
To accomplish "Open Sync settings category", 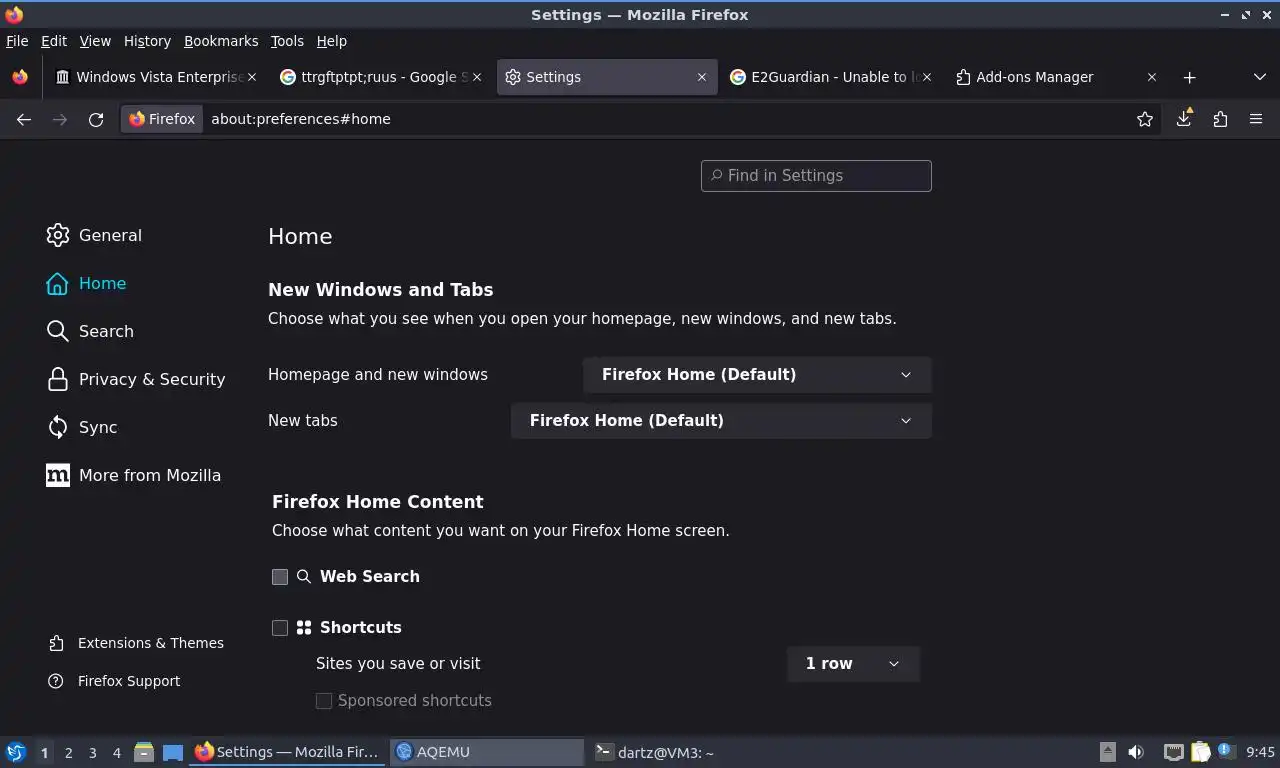I will pyautogui.click(x=82, y=427).
